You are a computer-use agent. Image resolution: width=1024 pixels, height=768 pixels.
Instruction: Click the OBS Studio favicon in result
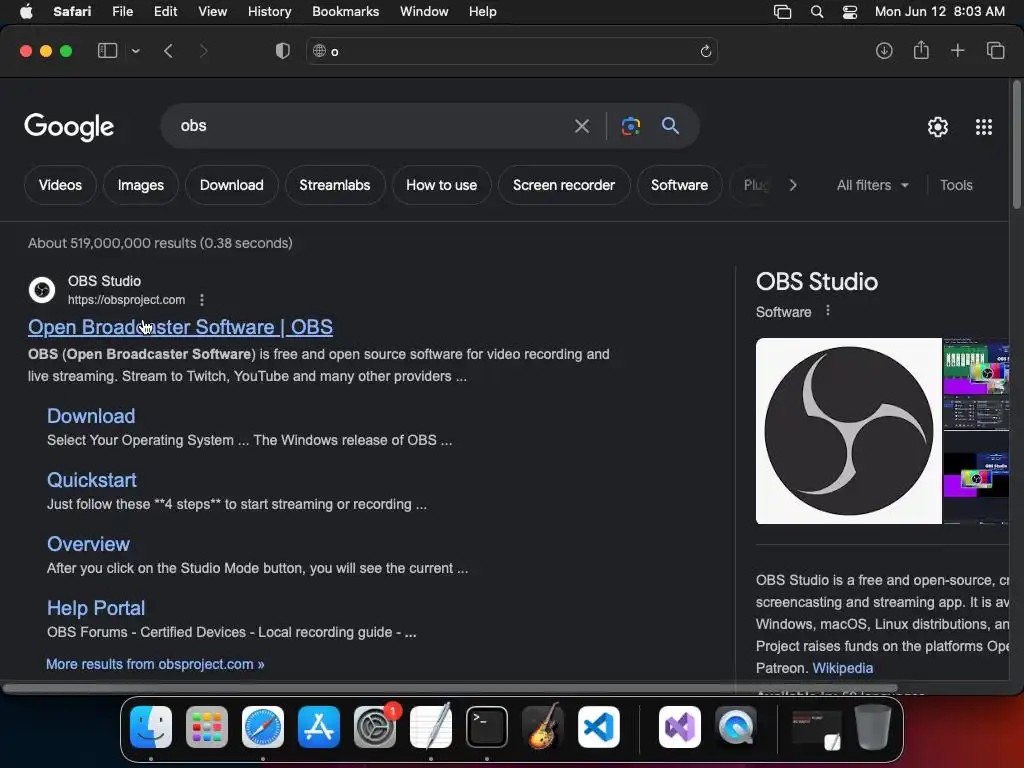(42, 290)
